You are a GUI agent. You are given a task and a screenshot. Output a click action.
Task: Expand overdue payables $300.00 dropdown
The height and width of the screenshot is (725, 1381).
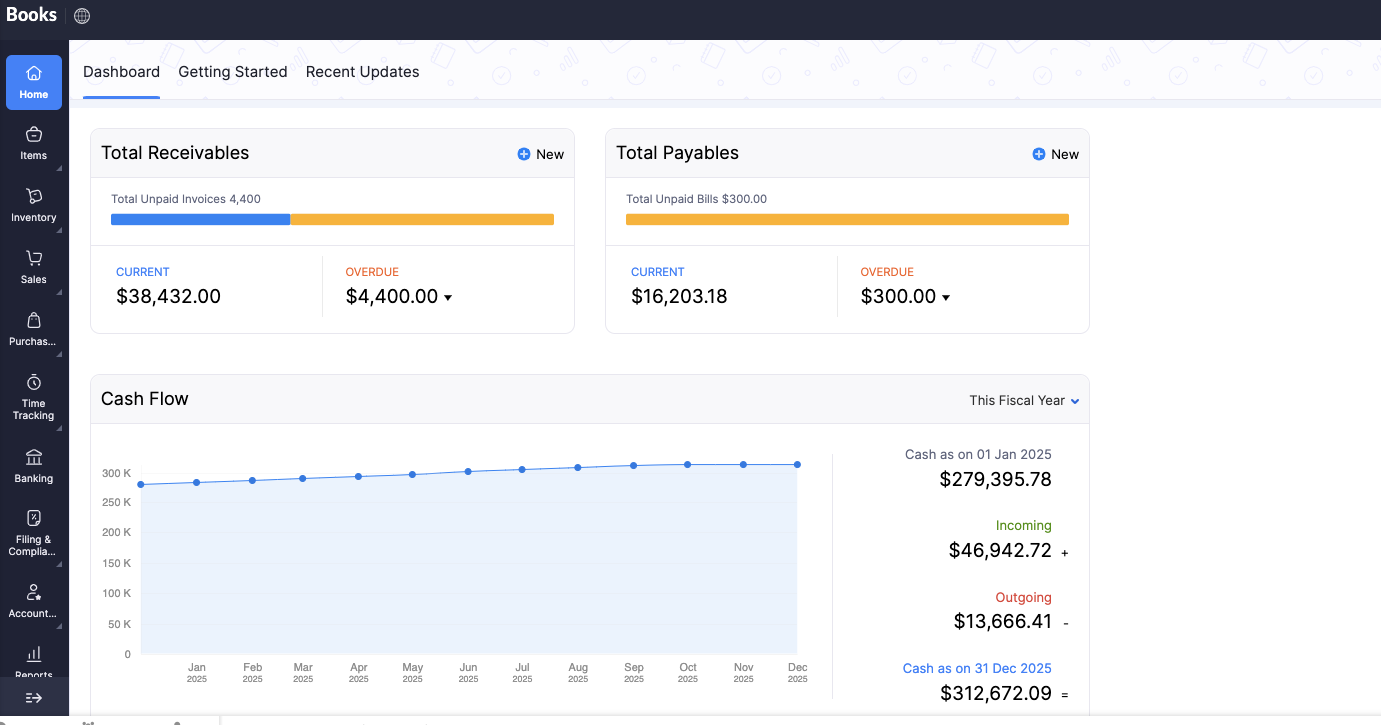(x=946, y=298)
